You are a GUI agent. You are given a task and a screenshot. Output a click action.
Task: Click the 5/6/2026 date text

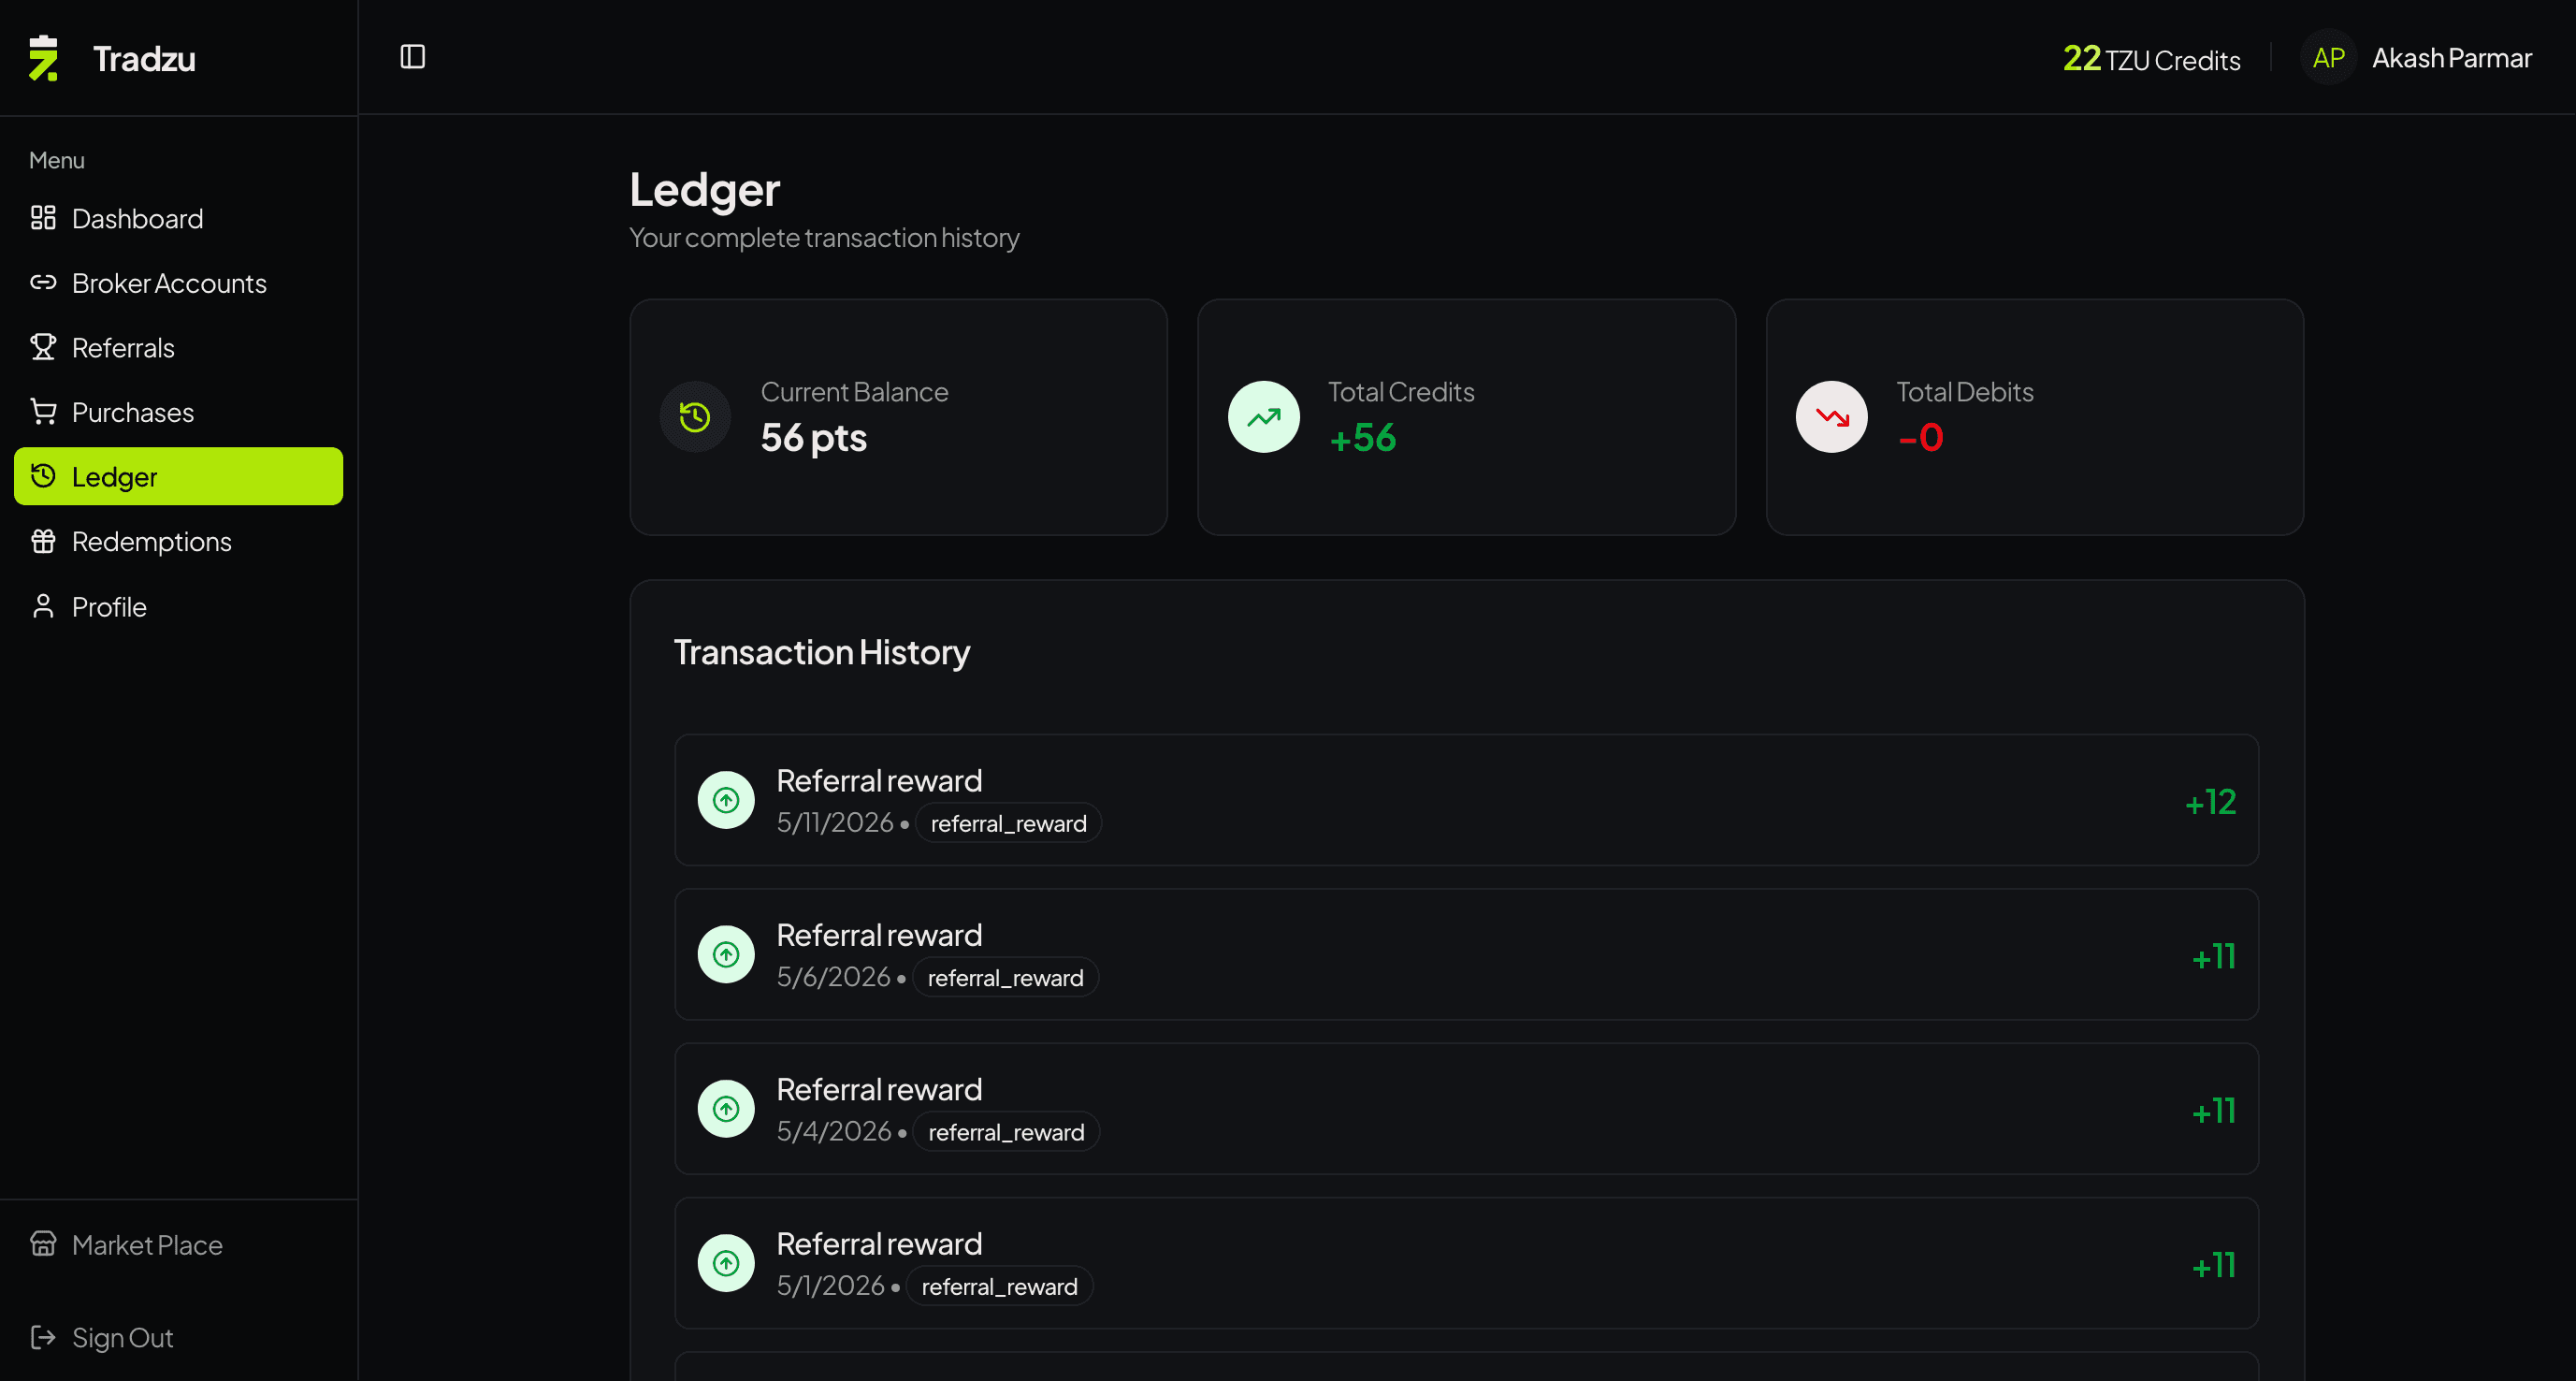click(x=833, y=976)
